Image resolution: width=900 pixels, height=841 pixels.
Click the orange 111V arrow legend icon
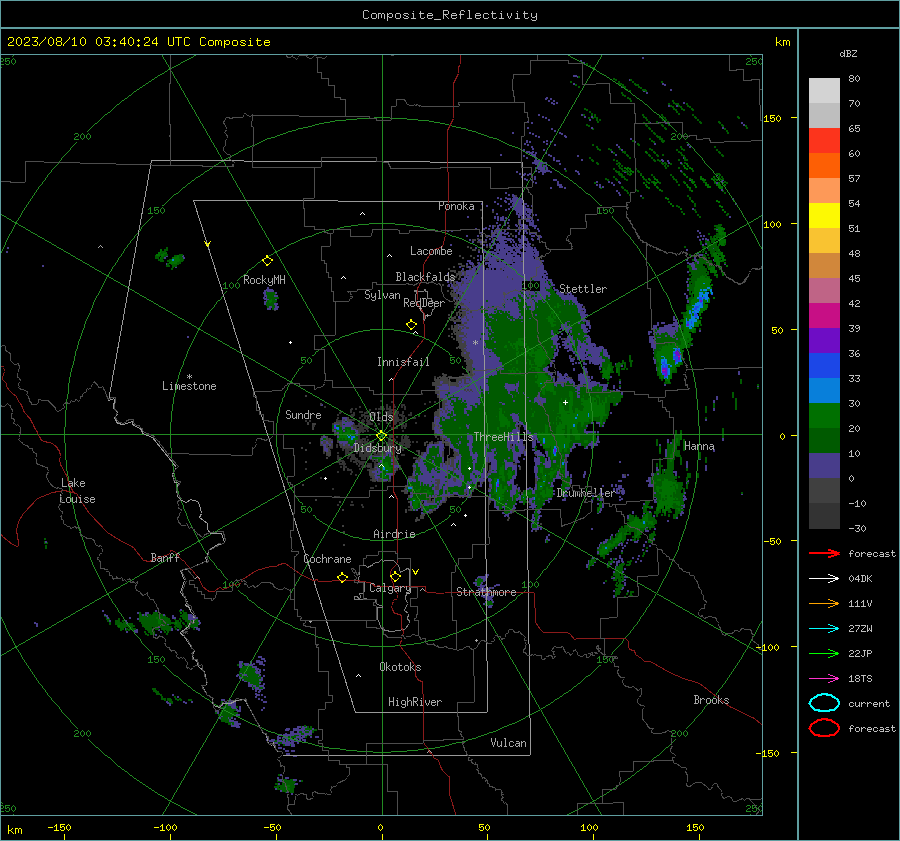pyautogui.click(x=824, y=603)
